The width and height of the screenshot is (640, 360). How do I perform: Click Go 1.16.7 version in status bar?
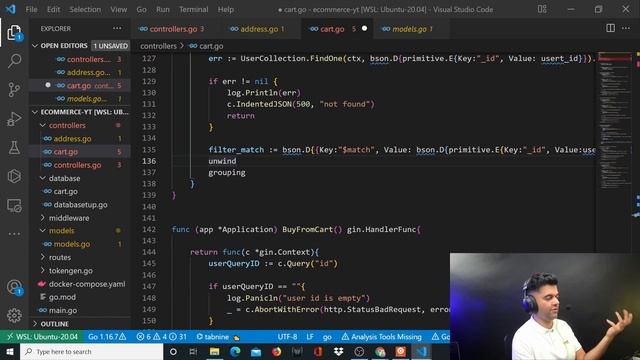click(x=107, y=337)
